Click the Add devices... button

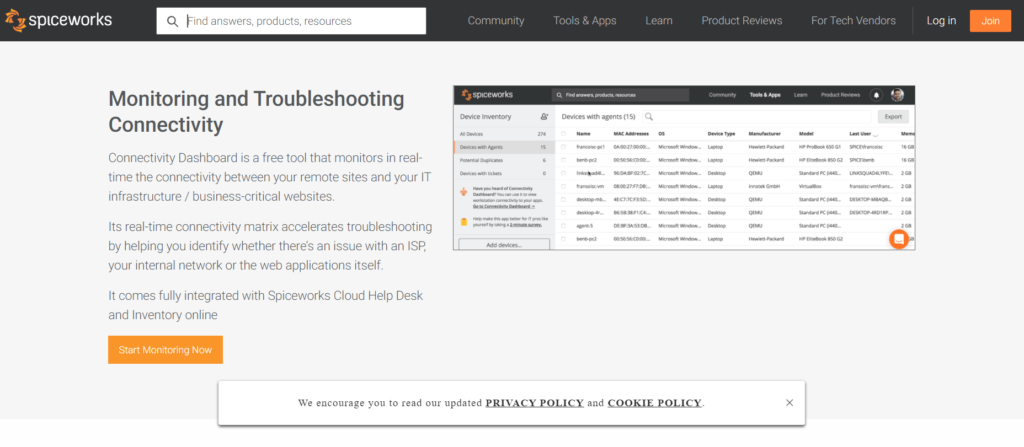(504, 244)
